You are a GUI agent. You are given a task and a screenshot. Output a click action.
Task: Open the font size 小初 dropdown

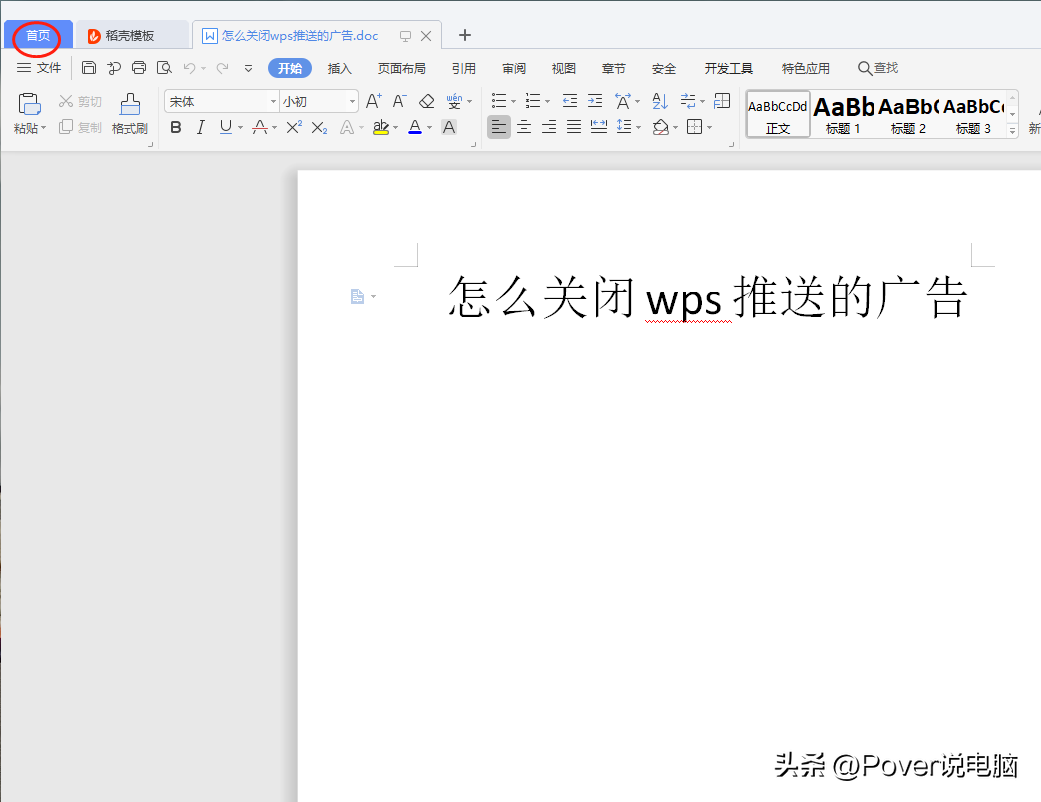(x=353, y=102)
